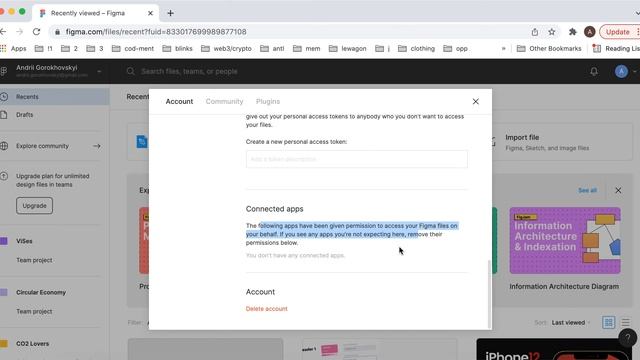640x360 pixels.
Task: Close the Recently viewed – Figma tab
Action: (150, 13)
